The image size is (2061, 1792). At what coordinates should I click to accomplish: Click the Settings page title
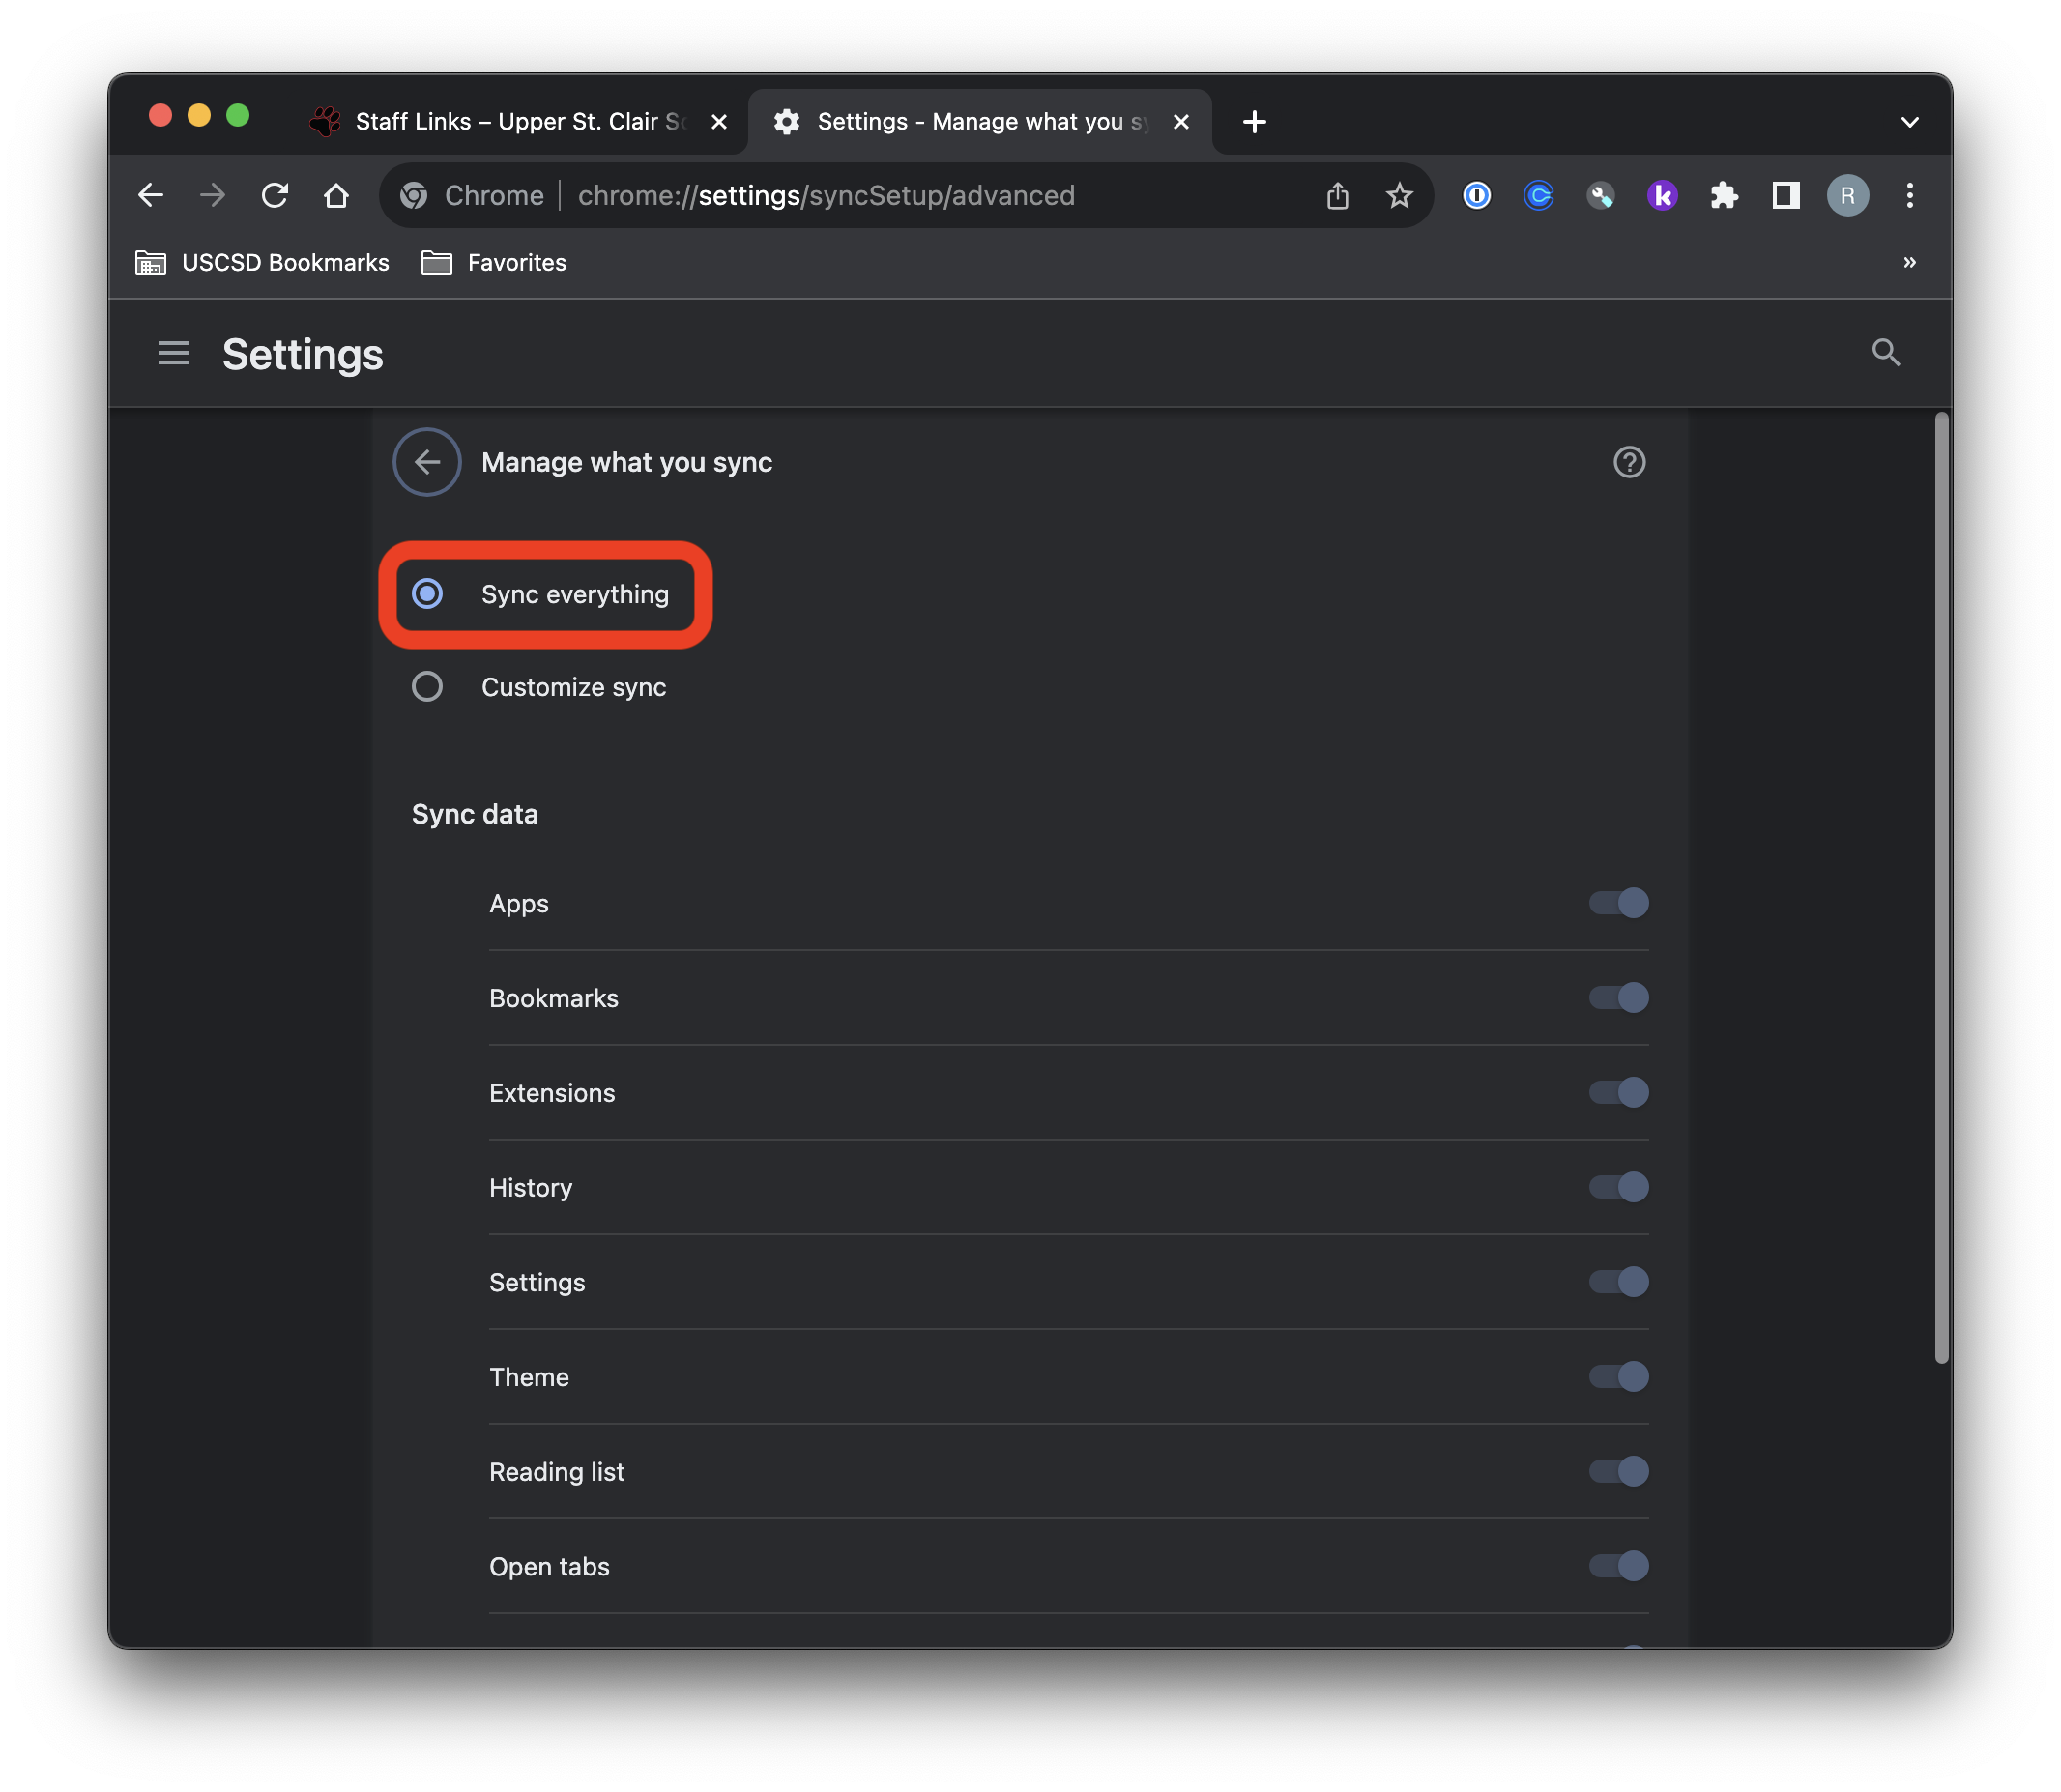[303, 354]
